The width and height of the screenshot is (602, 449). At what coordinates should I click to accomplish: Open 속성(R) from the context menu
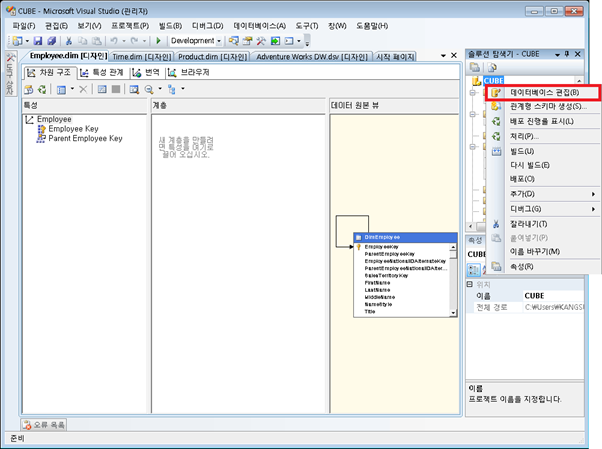(544, 267)
